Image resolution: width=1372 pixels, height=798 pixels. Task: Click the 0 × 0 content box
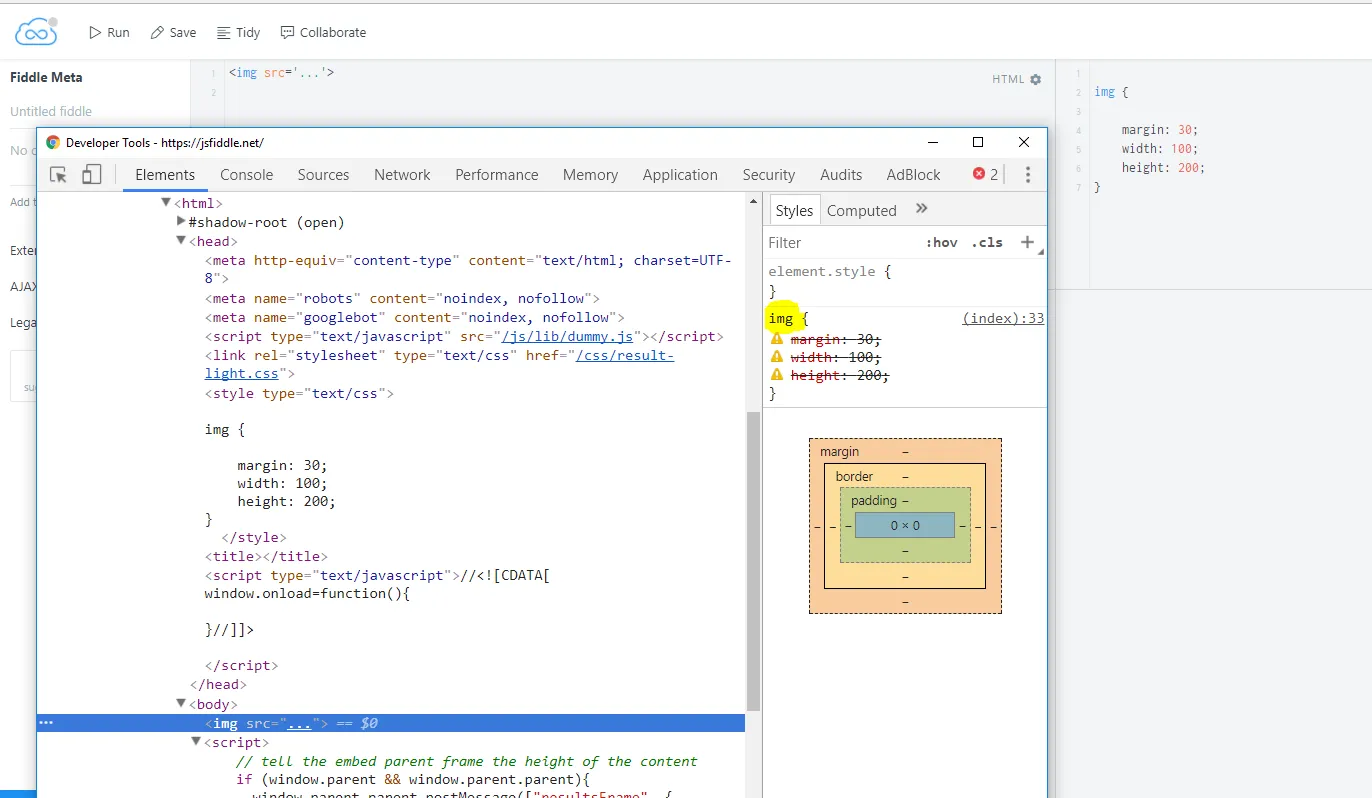click(x=905, y=526)
